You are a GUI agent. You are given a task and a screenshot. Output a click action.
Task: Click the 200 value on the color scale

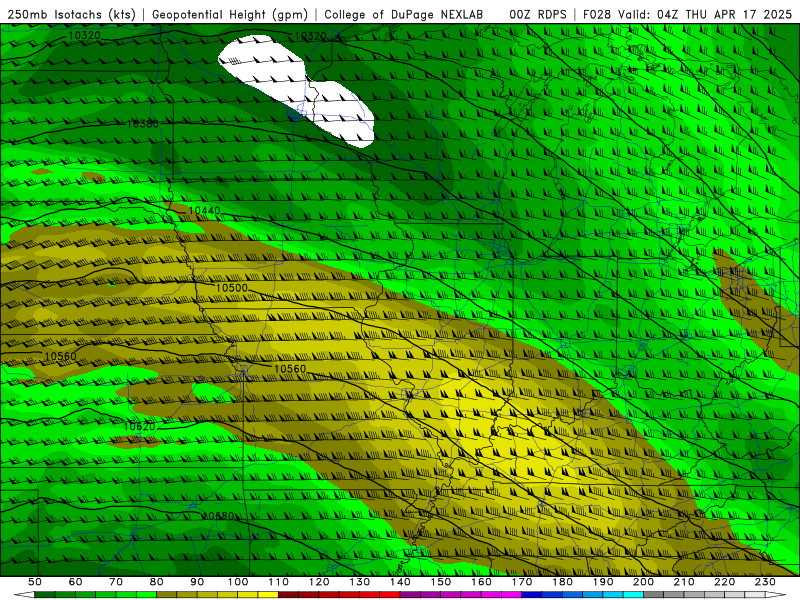pyautogui.click(x=643, y=582)
